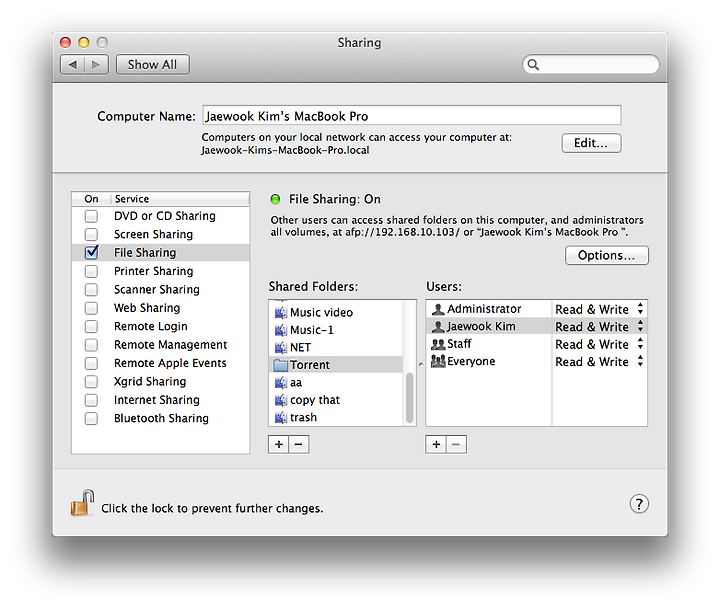This screenshot has width=720, height=609.
Task: Add a user with the plus button
Action: point(436,444)
